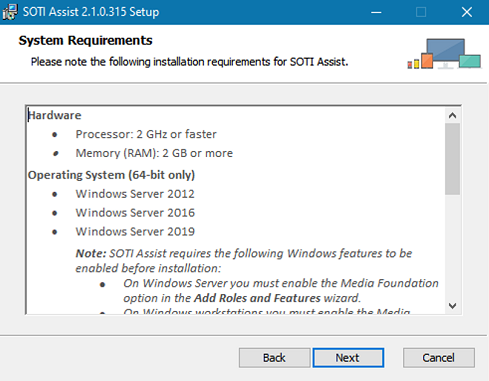The image size is (489, 381).
Task: Go back with the Back button
Action: pyautogui.click(x=274, y=358)
